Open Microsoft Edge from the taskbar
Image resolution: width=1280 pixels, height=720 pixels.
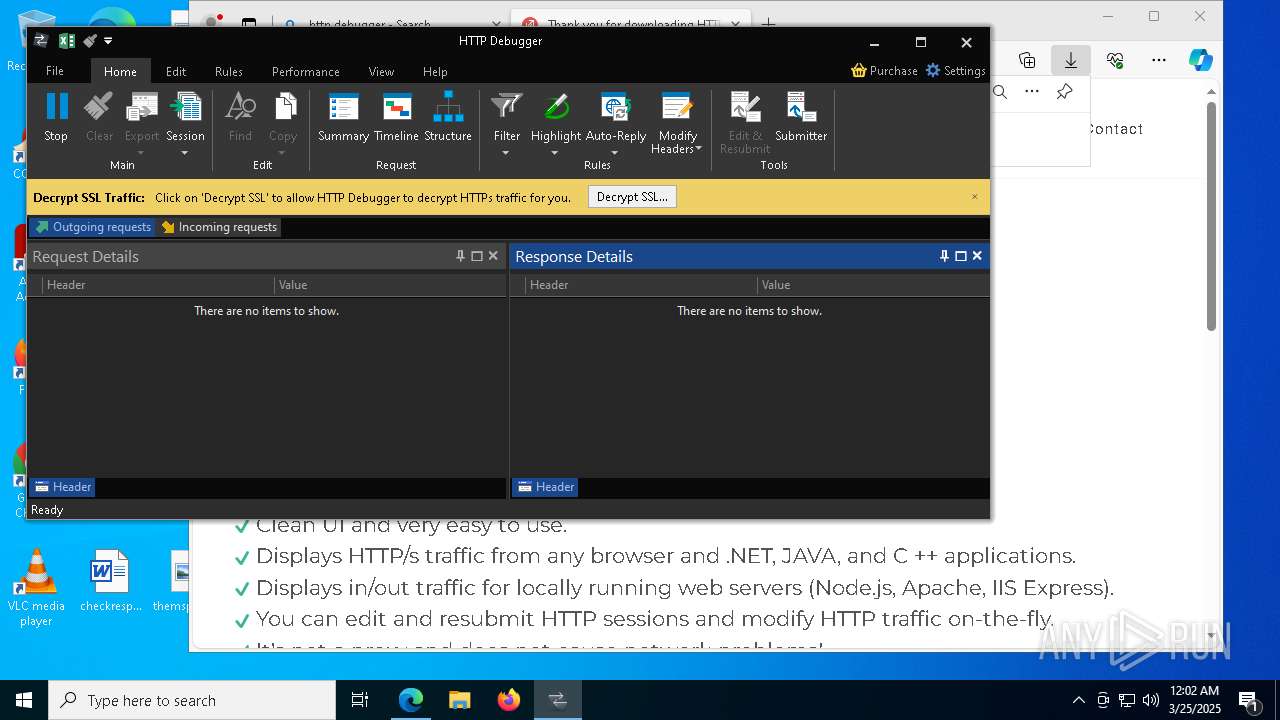(411, 700)
